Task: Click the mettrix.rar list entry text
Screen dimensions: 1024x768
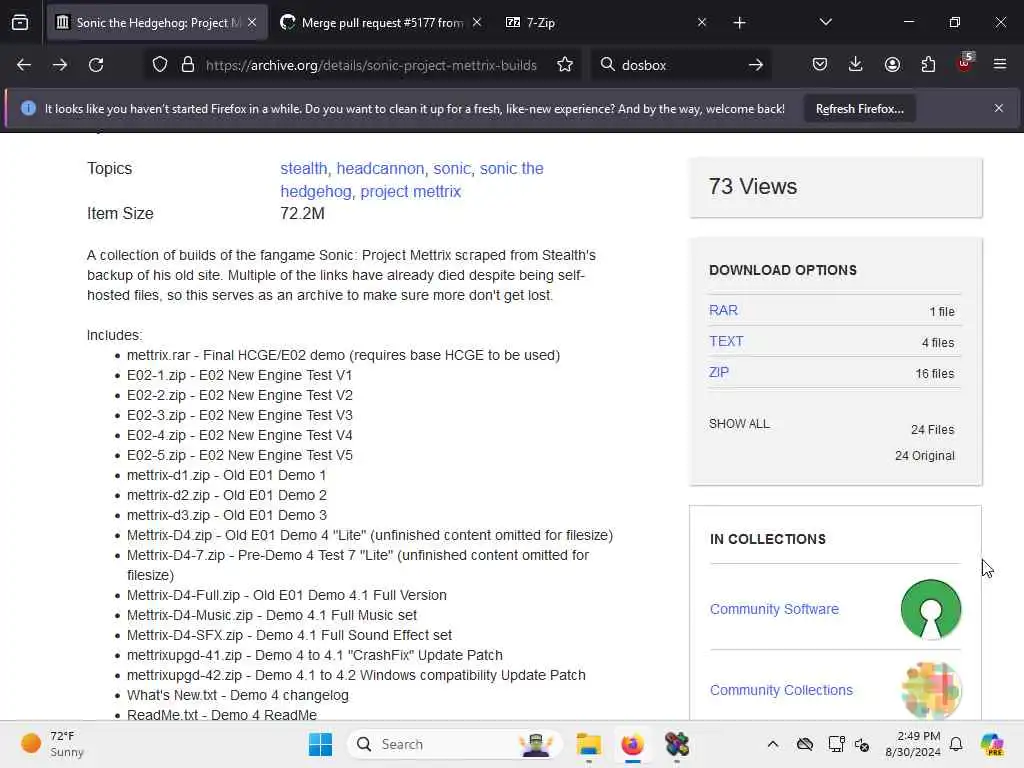Action: pos(343,355)
